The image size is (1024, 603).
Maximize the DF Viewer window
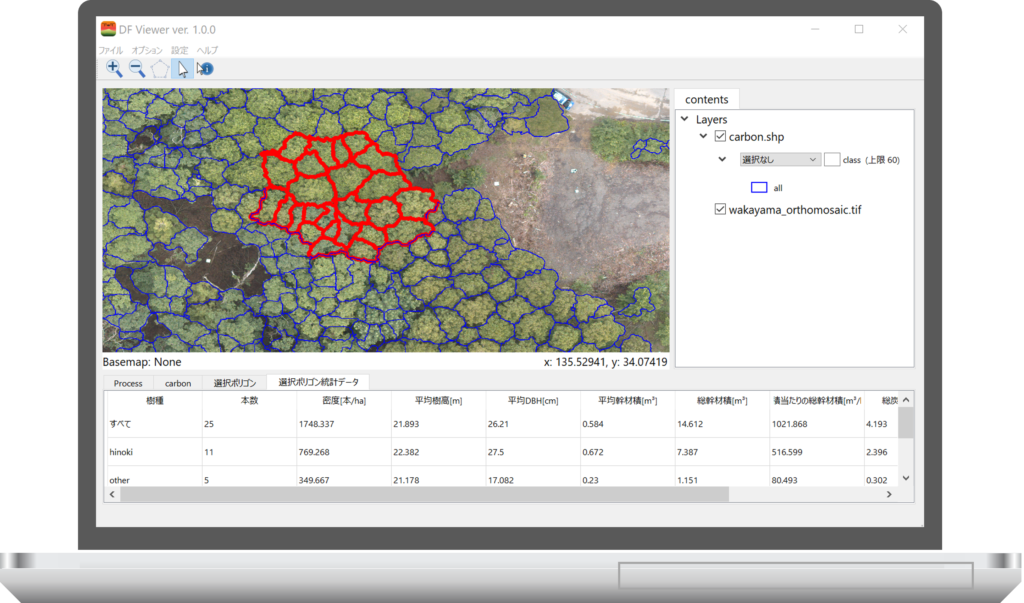pos(859,29)
